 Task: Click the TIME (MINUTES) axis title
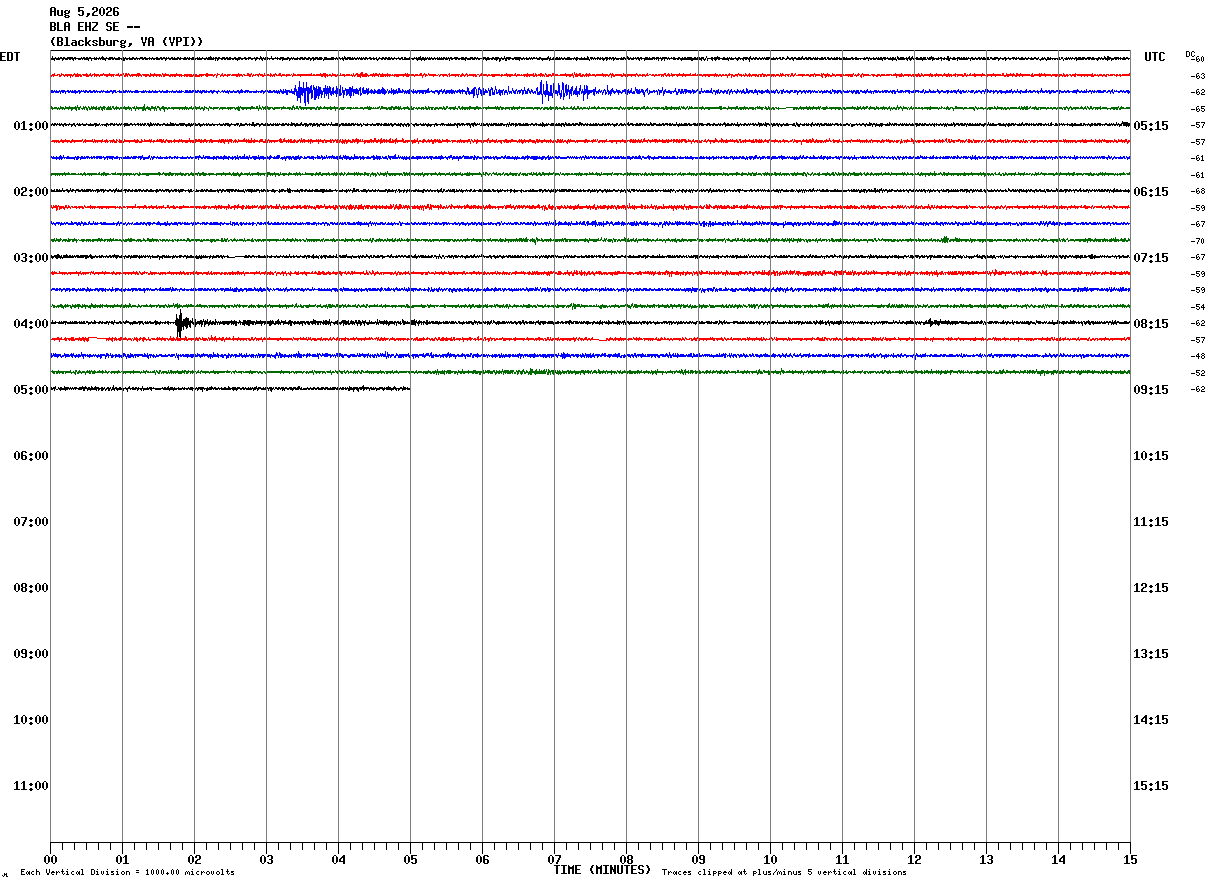[x=602, y=870]
